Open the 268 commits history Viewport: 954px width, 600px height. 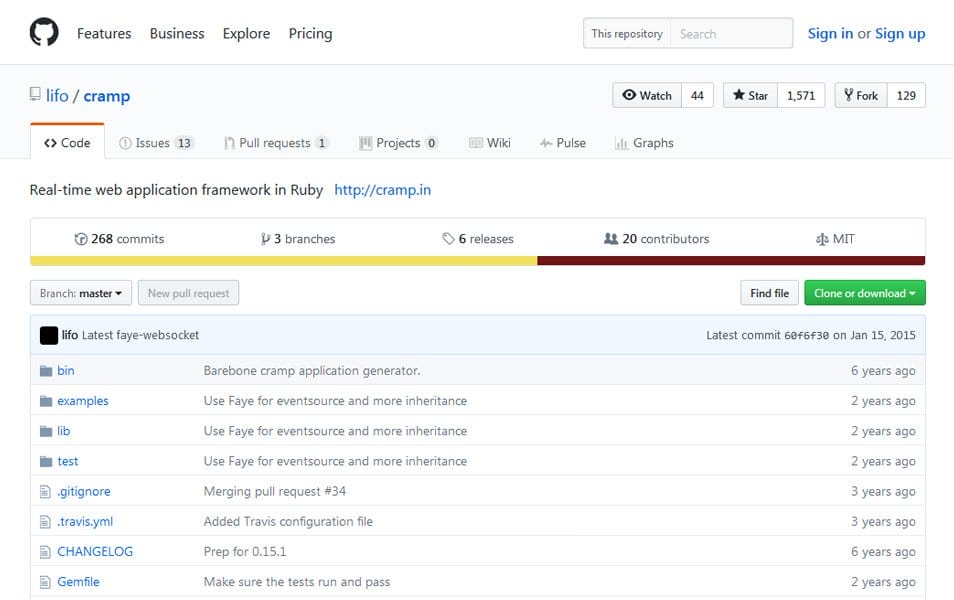[x=119, y=239]
